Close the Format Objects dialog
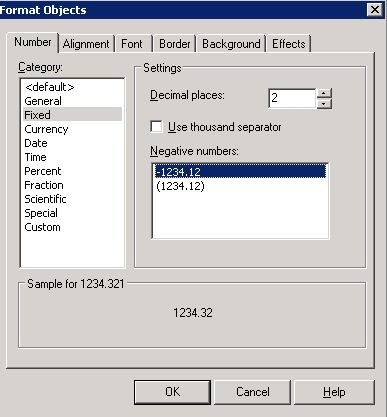387x417 pixels. tap(375, 10)
